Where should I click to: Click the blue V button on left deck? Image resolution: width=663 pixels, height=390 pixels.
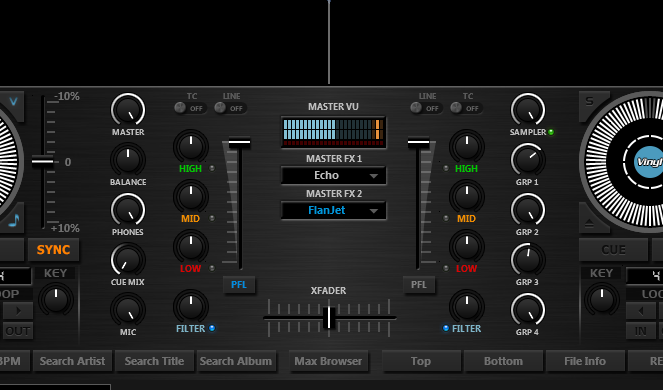[x=13, y=102]
